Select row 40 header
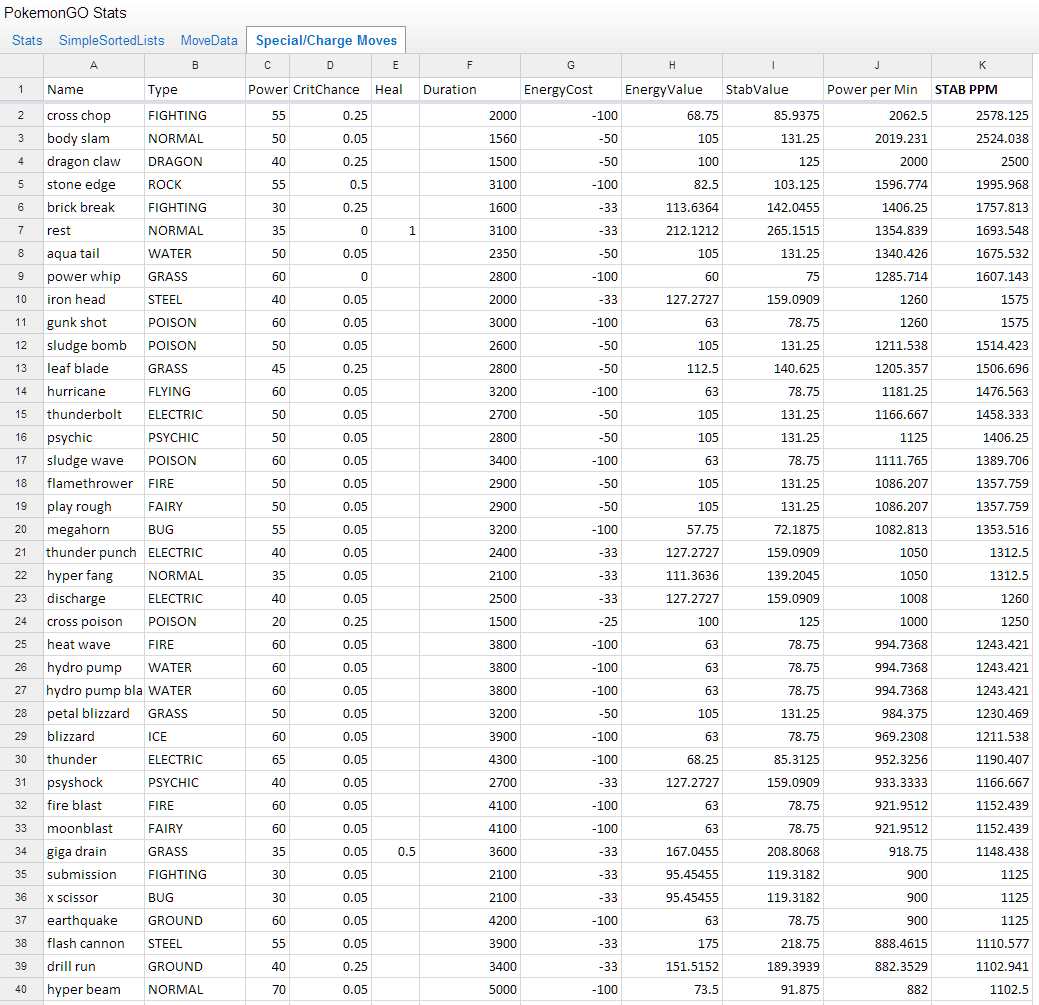The width and height of the screenshot is (1039, 1005). click(x=21, y=990)
